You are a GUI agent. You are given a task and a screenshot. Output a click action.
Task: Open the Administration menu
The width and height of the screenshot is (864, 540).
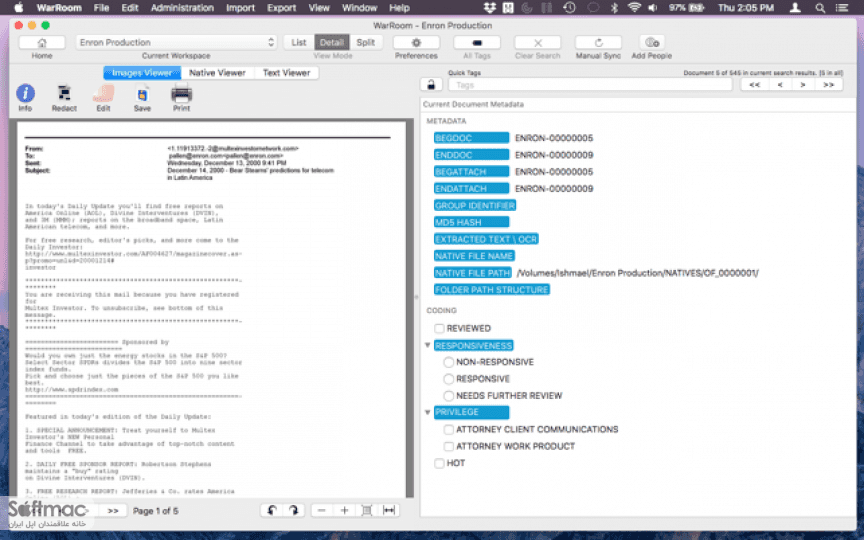182,8
